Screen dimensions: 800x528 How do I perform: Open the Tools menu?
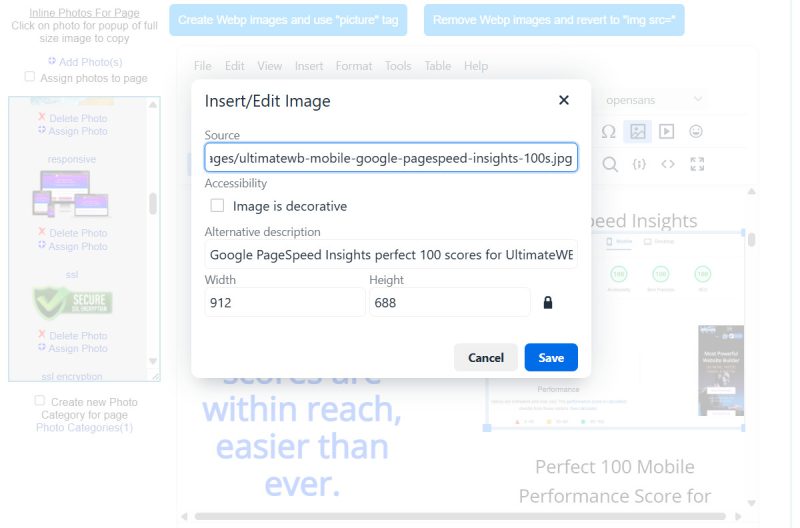point(398,66)
